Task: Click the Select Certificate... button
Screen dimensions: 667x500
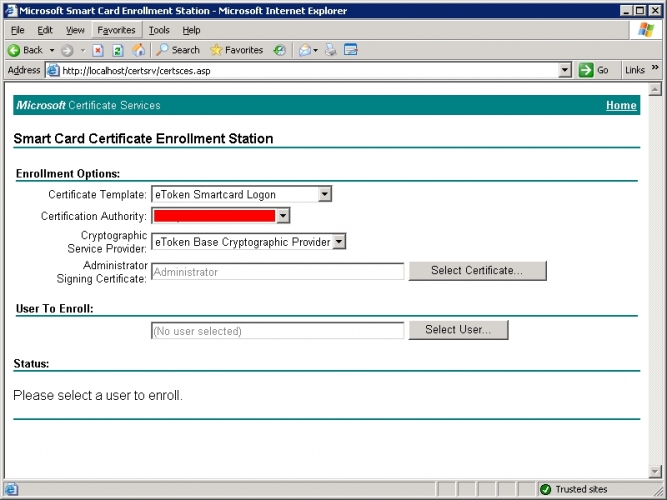Action: pos(477,271)
